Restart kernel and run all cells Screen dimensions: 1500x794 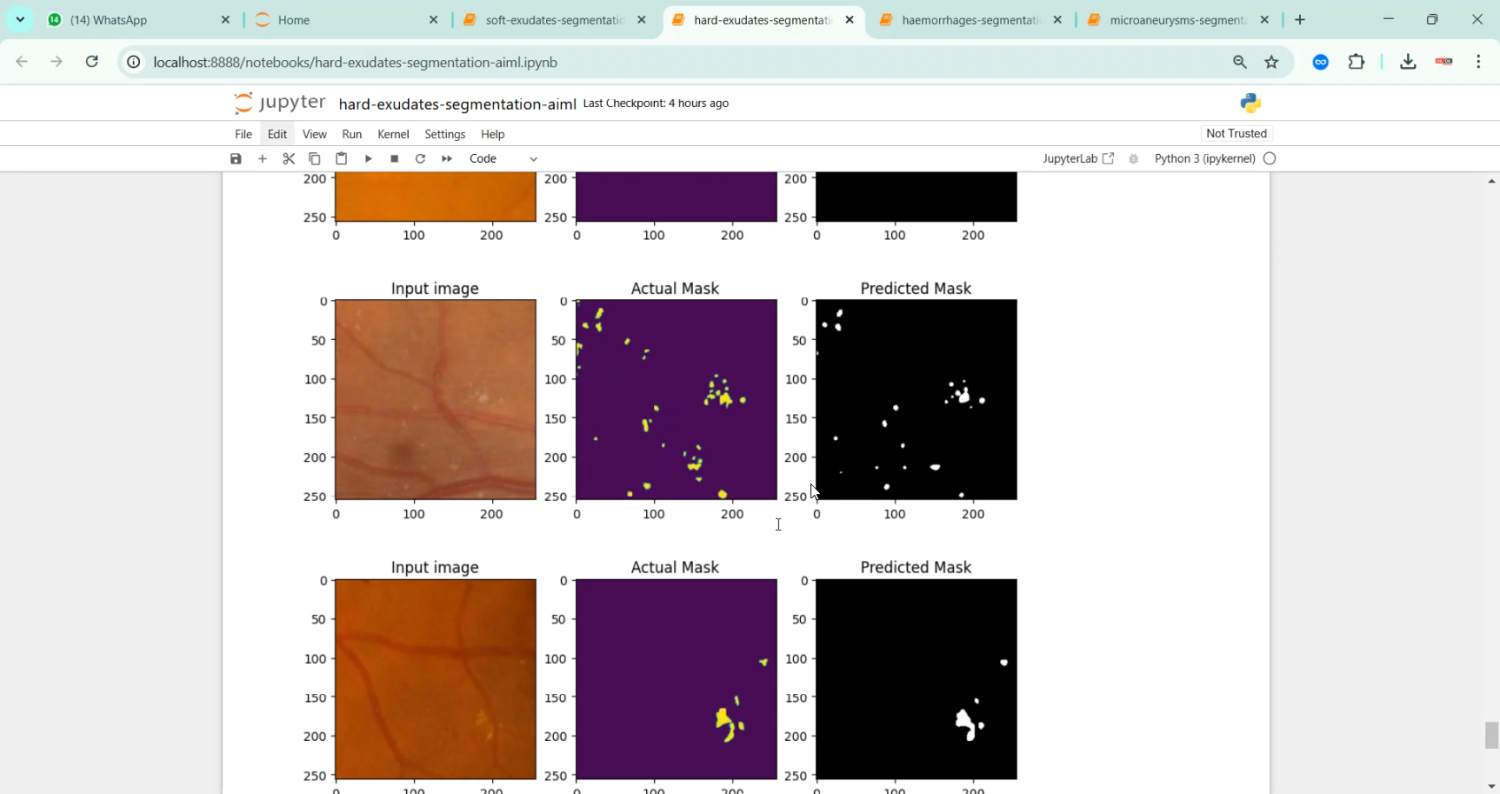[x=447, y=159]
